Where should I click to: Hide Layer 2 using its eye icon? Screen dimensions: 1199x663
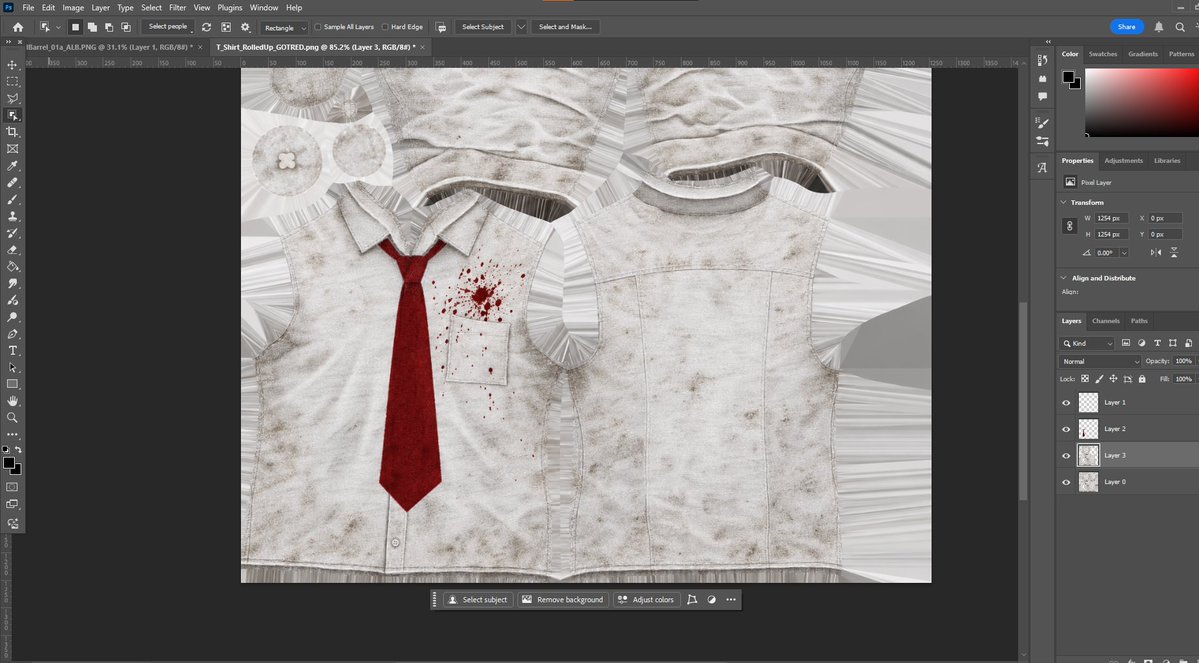(x=1066, y=429)
